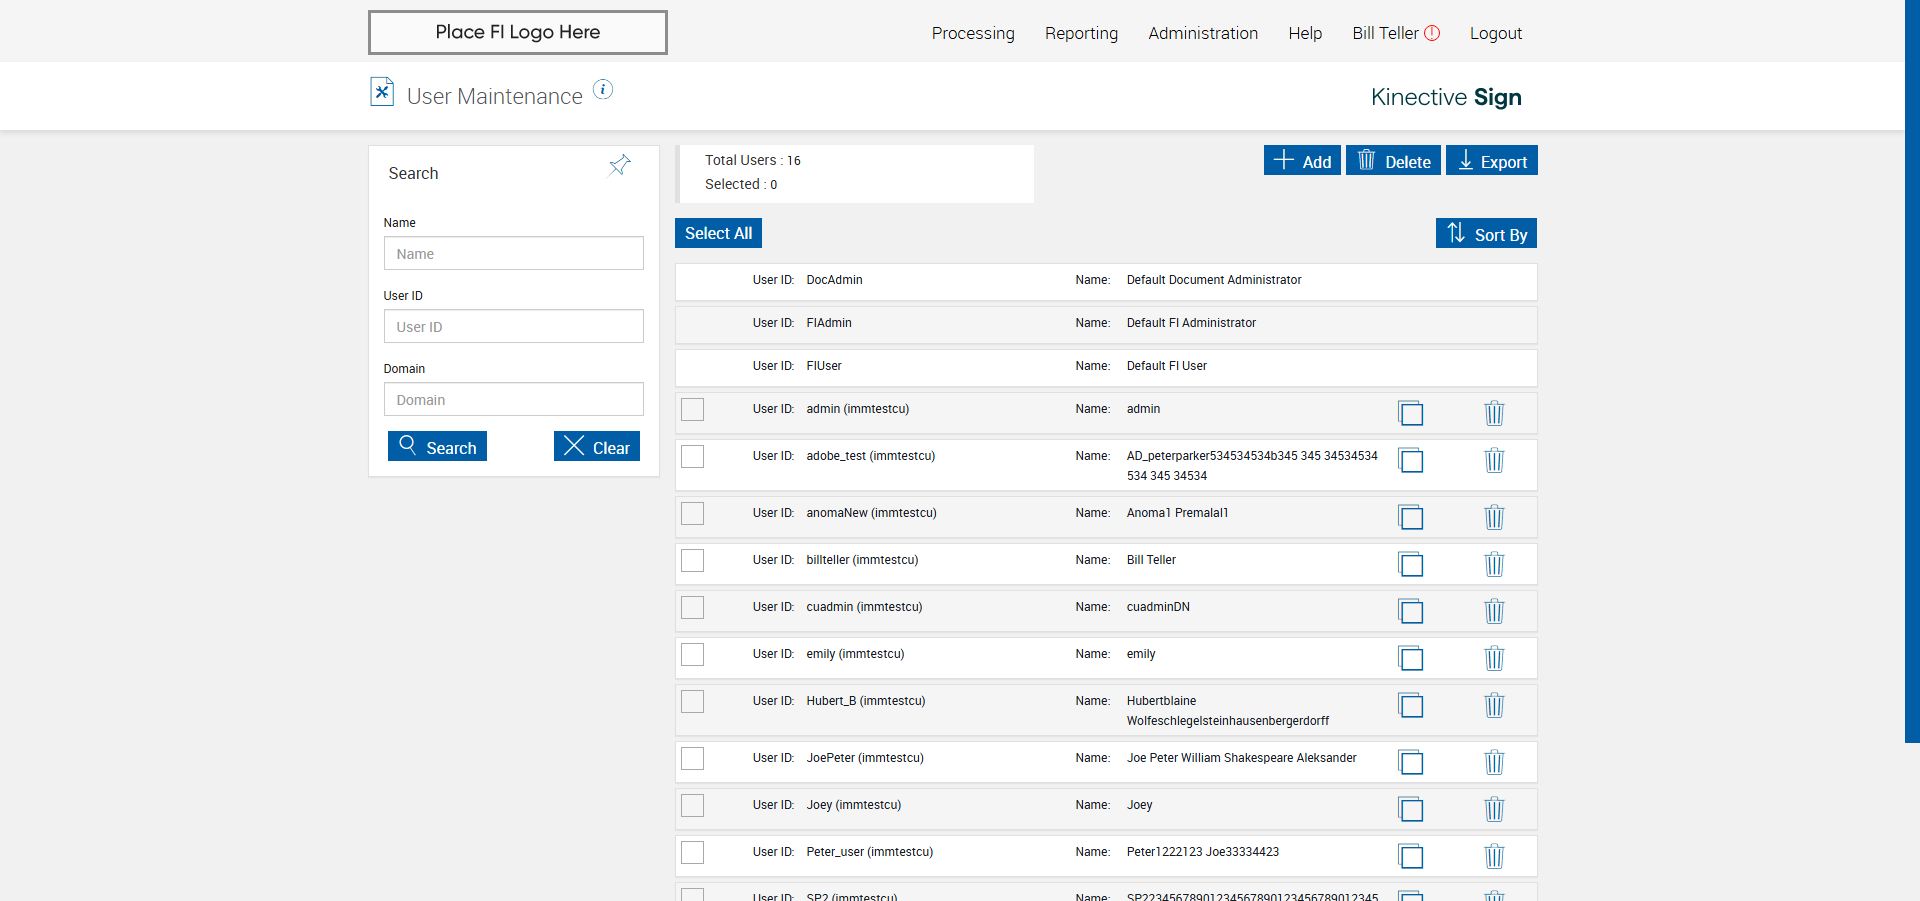Open the Bill Teller user menu
The height and width of the screenshot is (901, 1920).
1385,33
